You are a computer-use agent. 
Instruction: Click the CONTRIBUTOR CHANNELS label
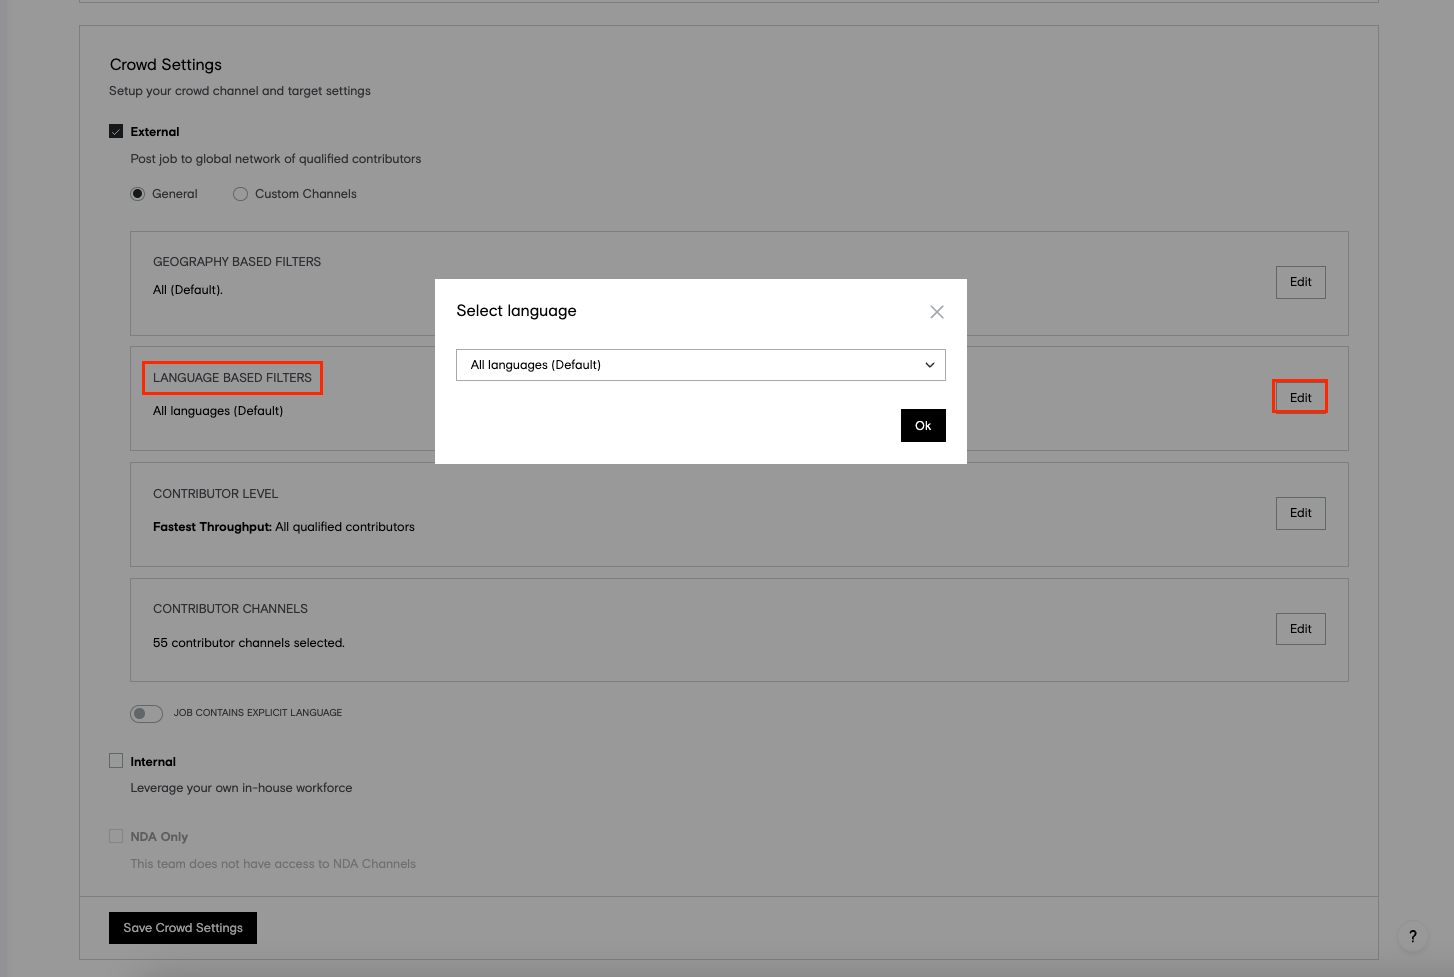pos(230,609)
